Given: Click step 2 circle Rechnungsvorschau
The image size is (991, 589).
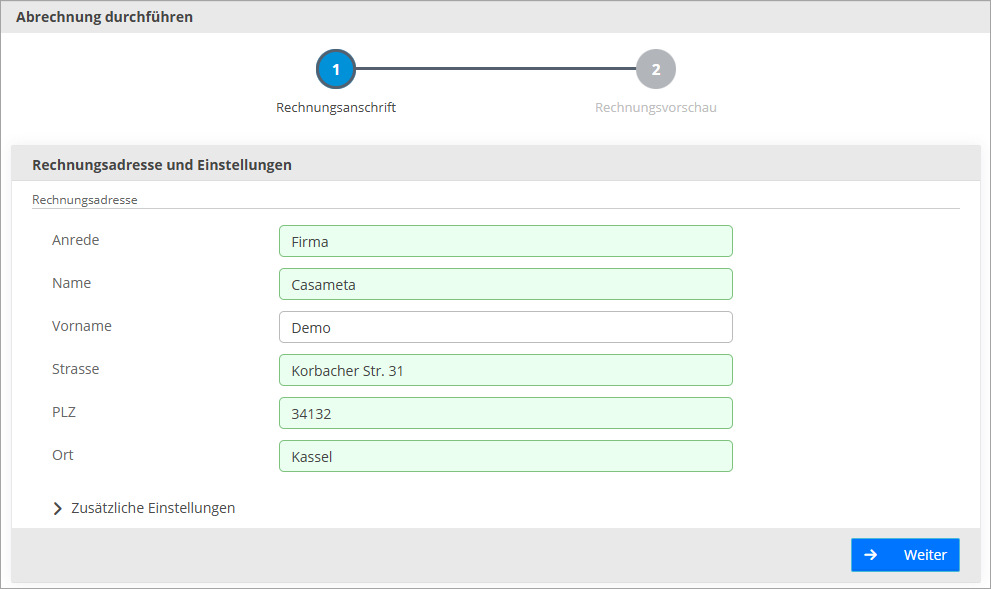Looking at the screenshot, I should point(655,69).
